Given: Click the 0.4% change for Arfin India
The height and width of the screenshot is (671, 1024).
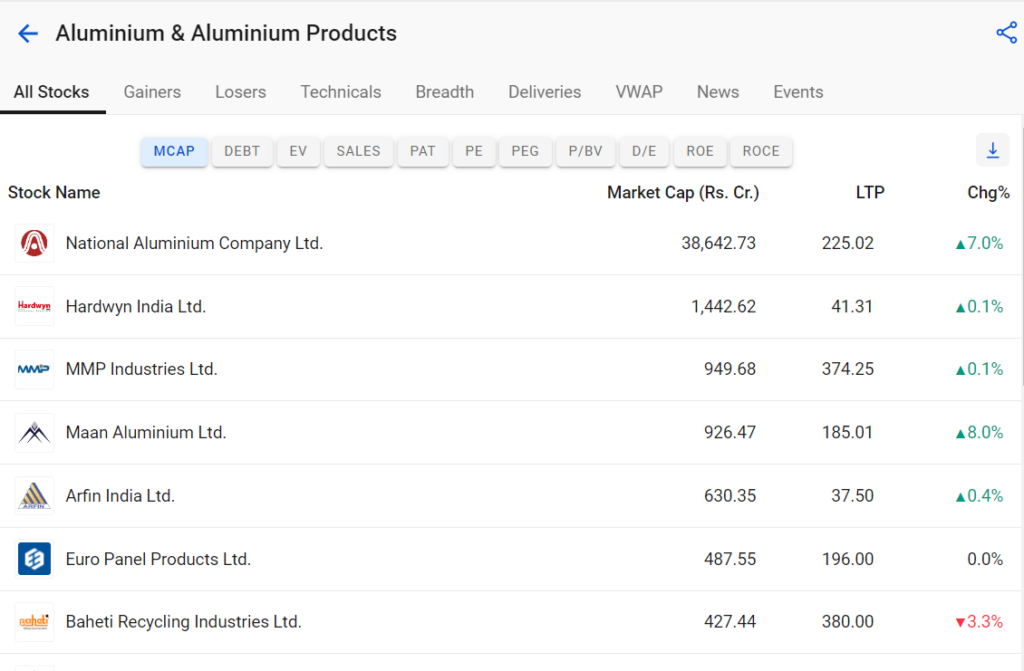Looking at the screenshot, I should [x=979, y=496].
